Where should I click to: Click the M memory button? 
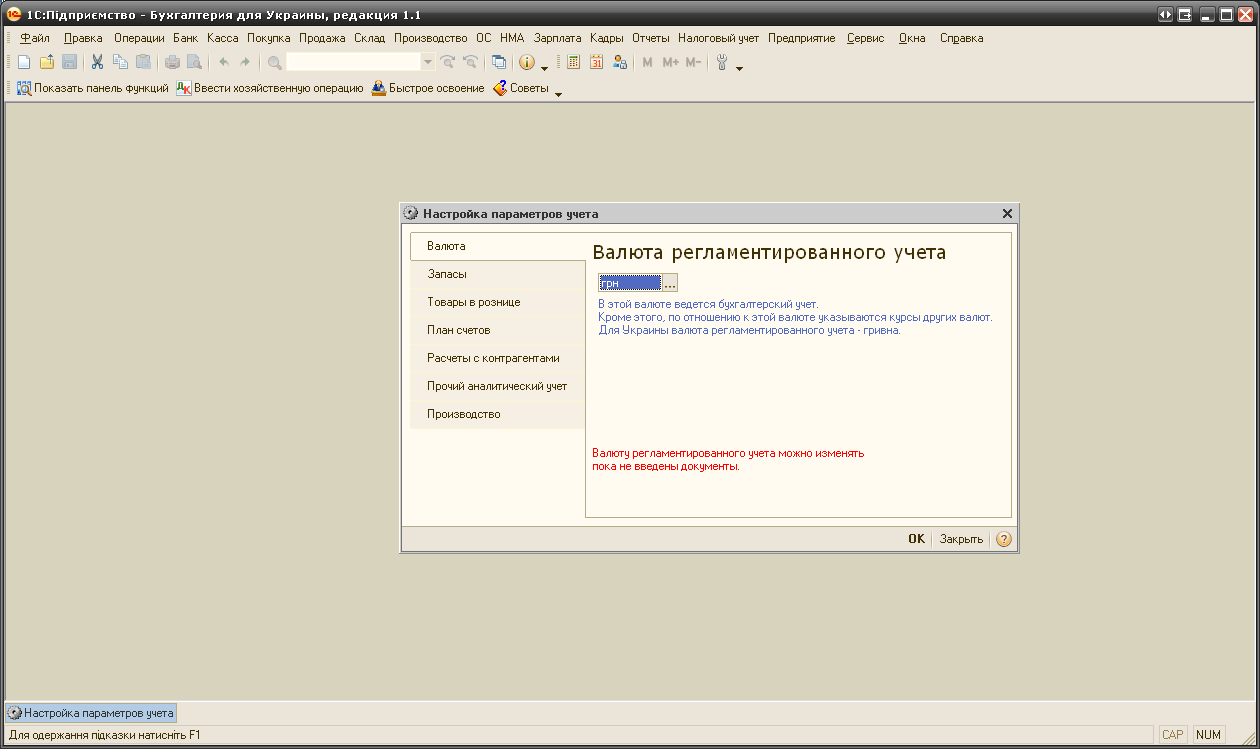(647, 62)
